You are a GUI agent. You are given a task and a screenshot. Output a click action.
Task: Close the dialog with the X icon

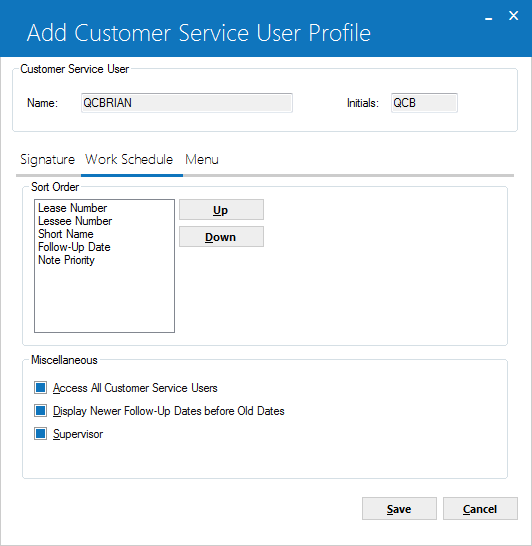pos(514,16)
